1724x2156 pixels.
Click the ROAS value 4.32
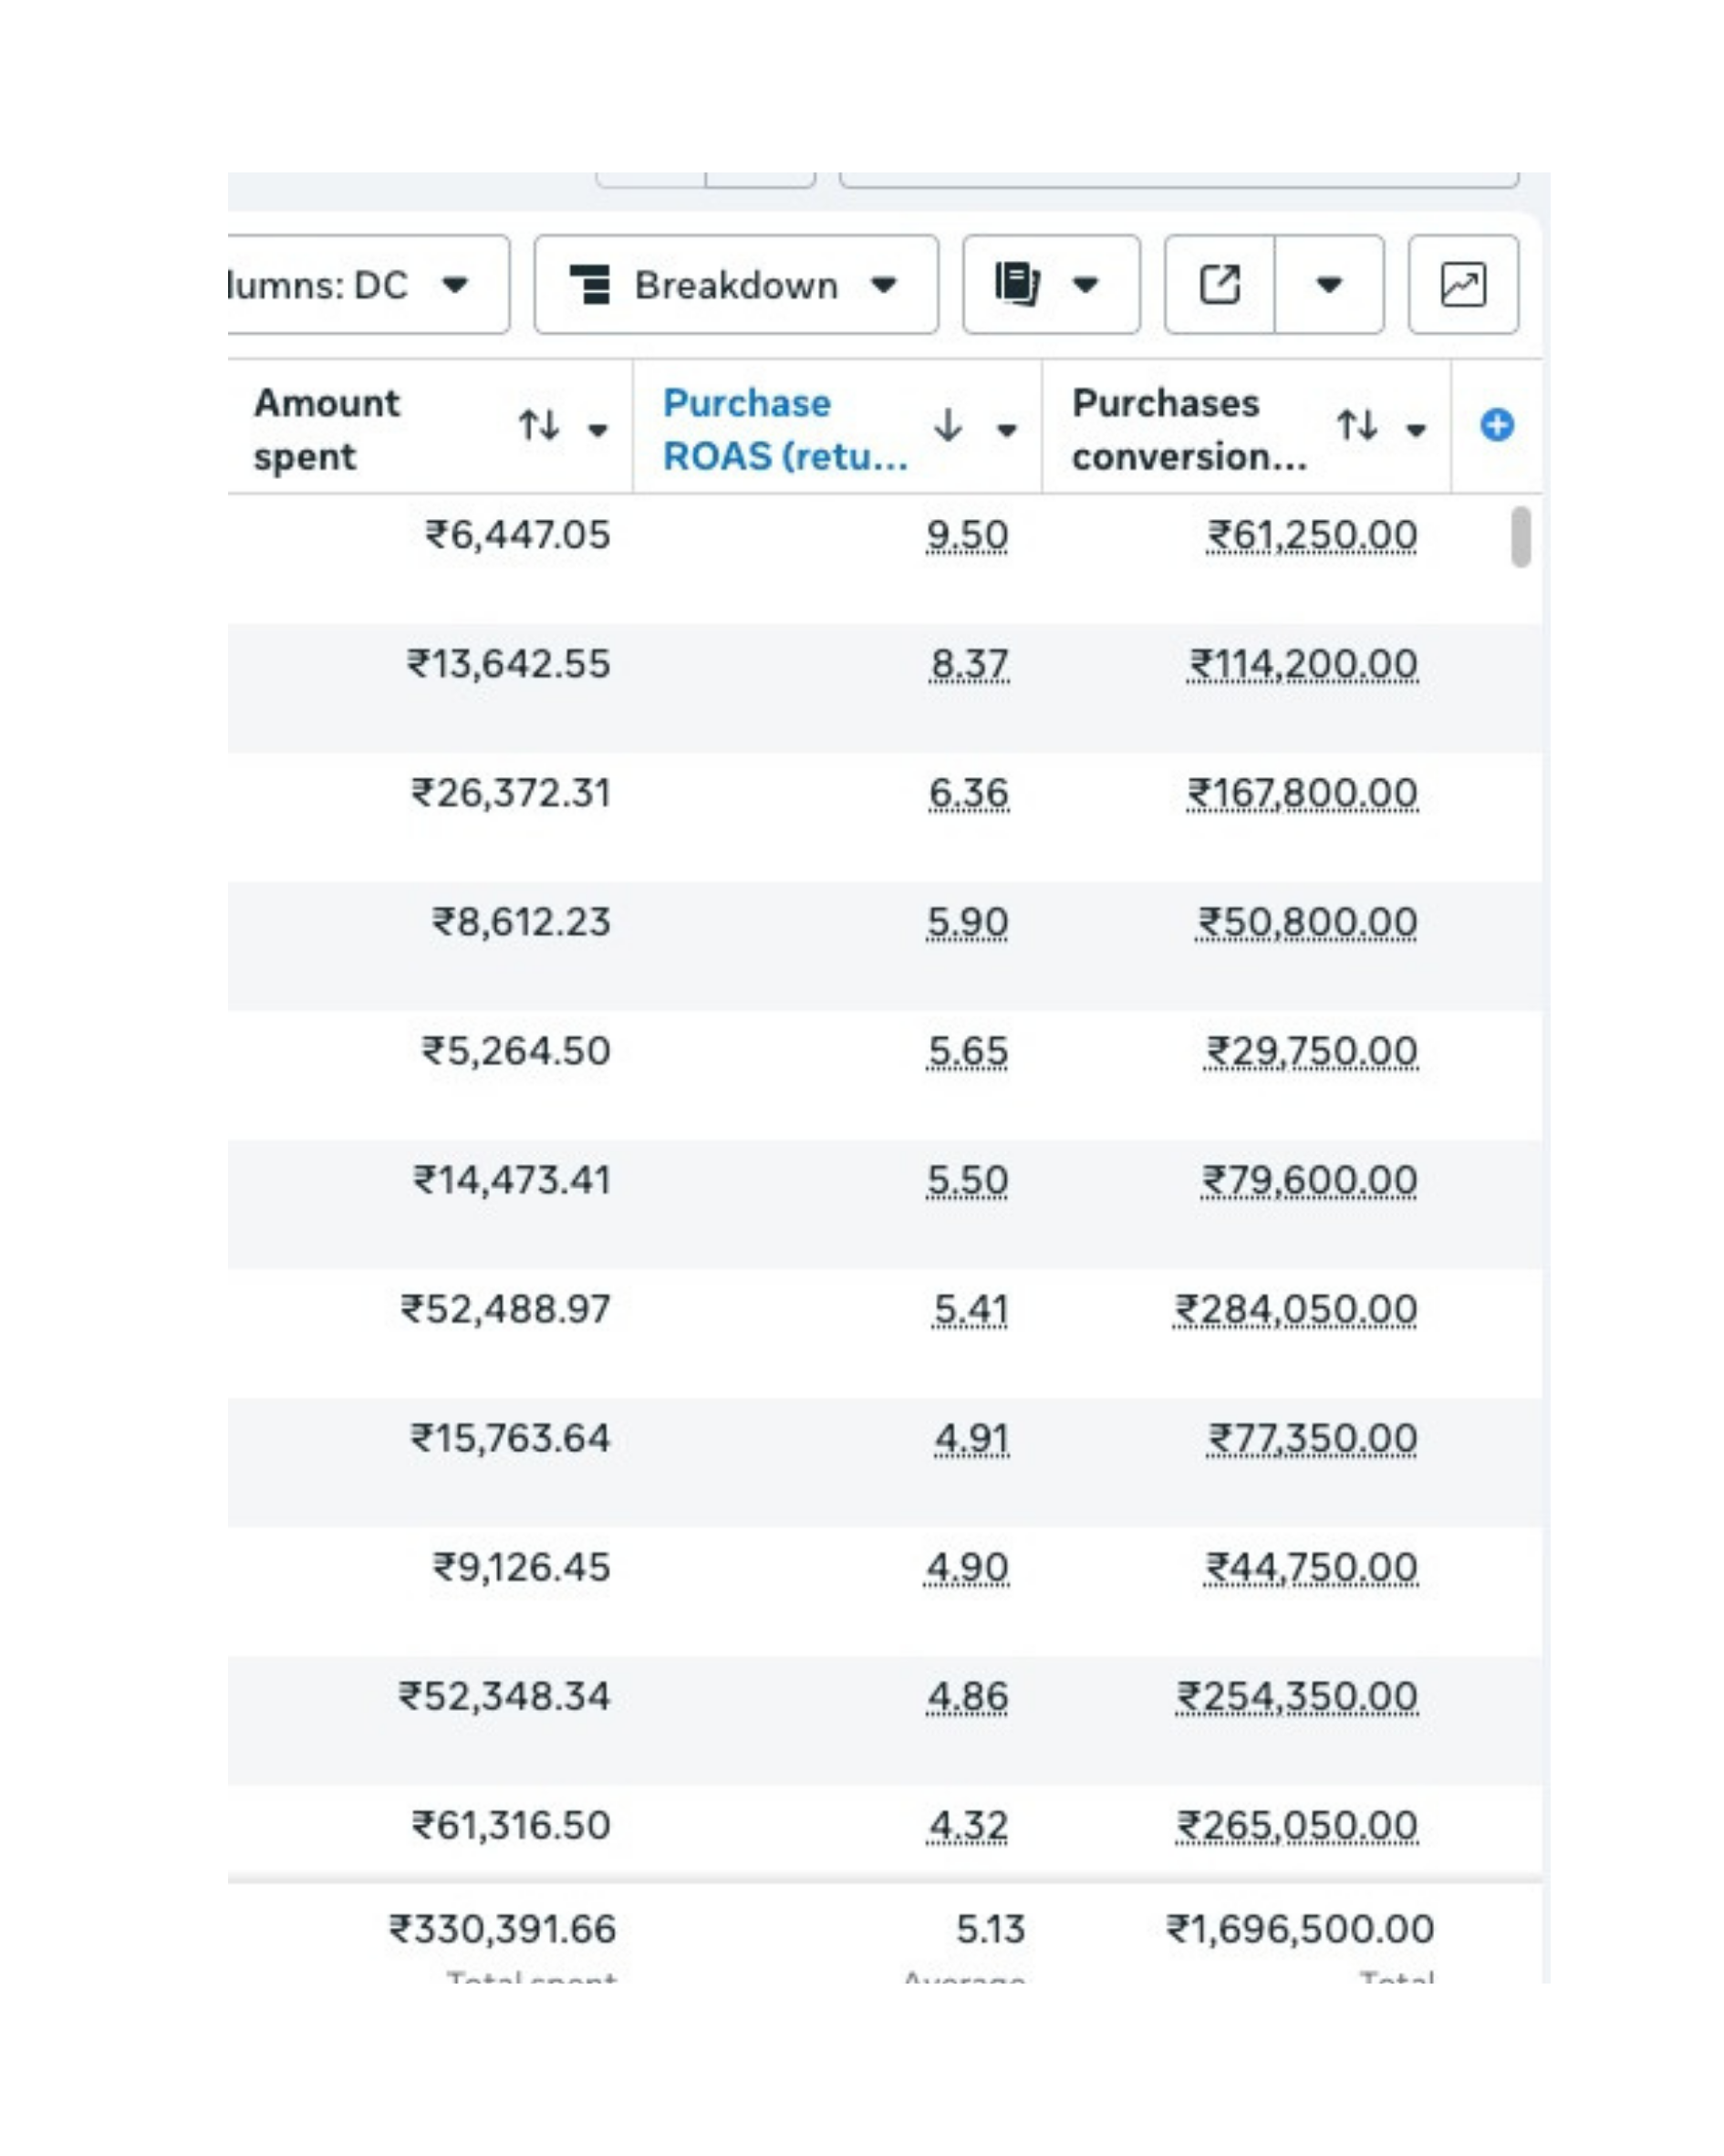point(968,1825)
